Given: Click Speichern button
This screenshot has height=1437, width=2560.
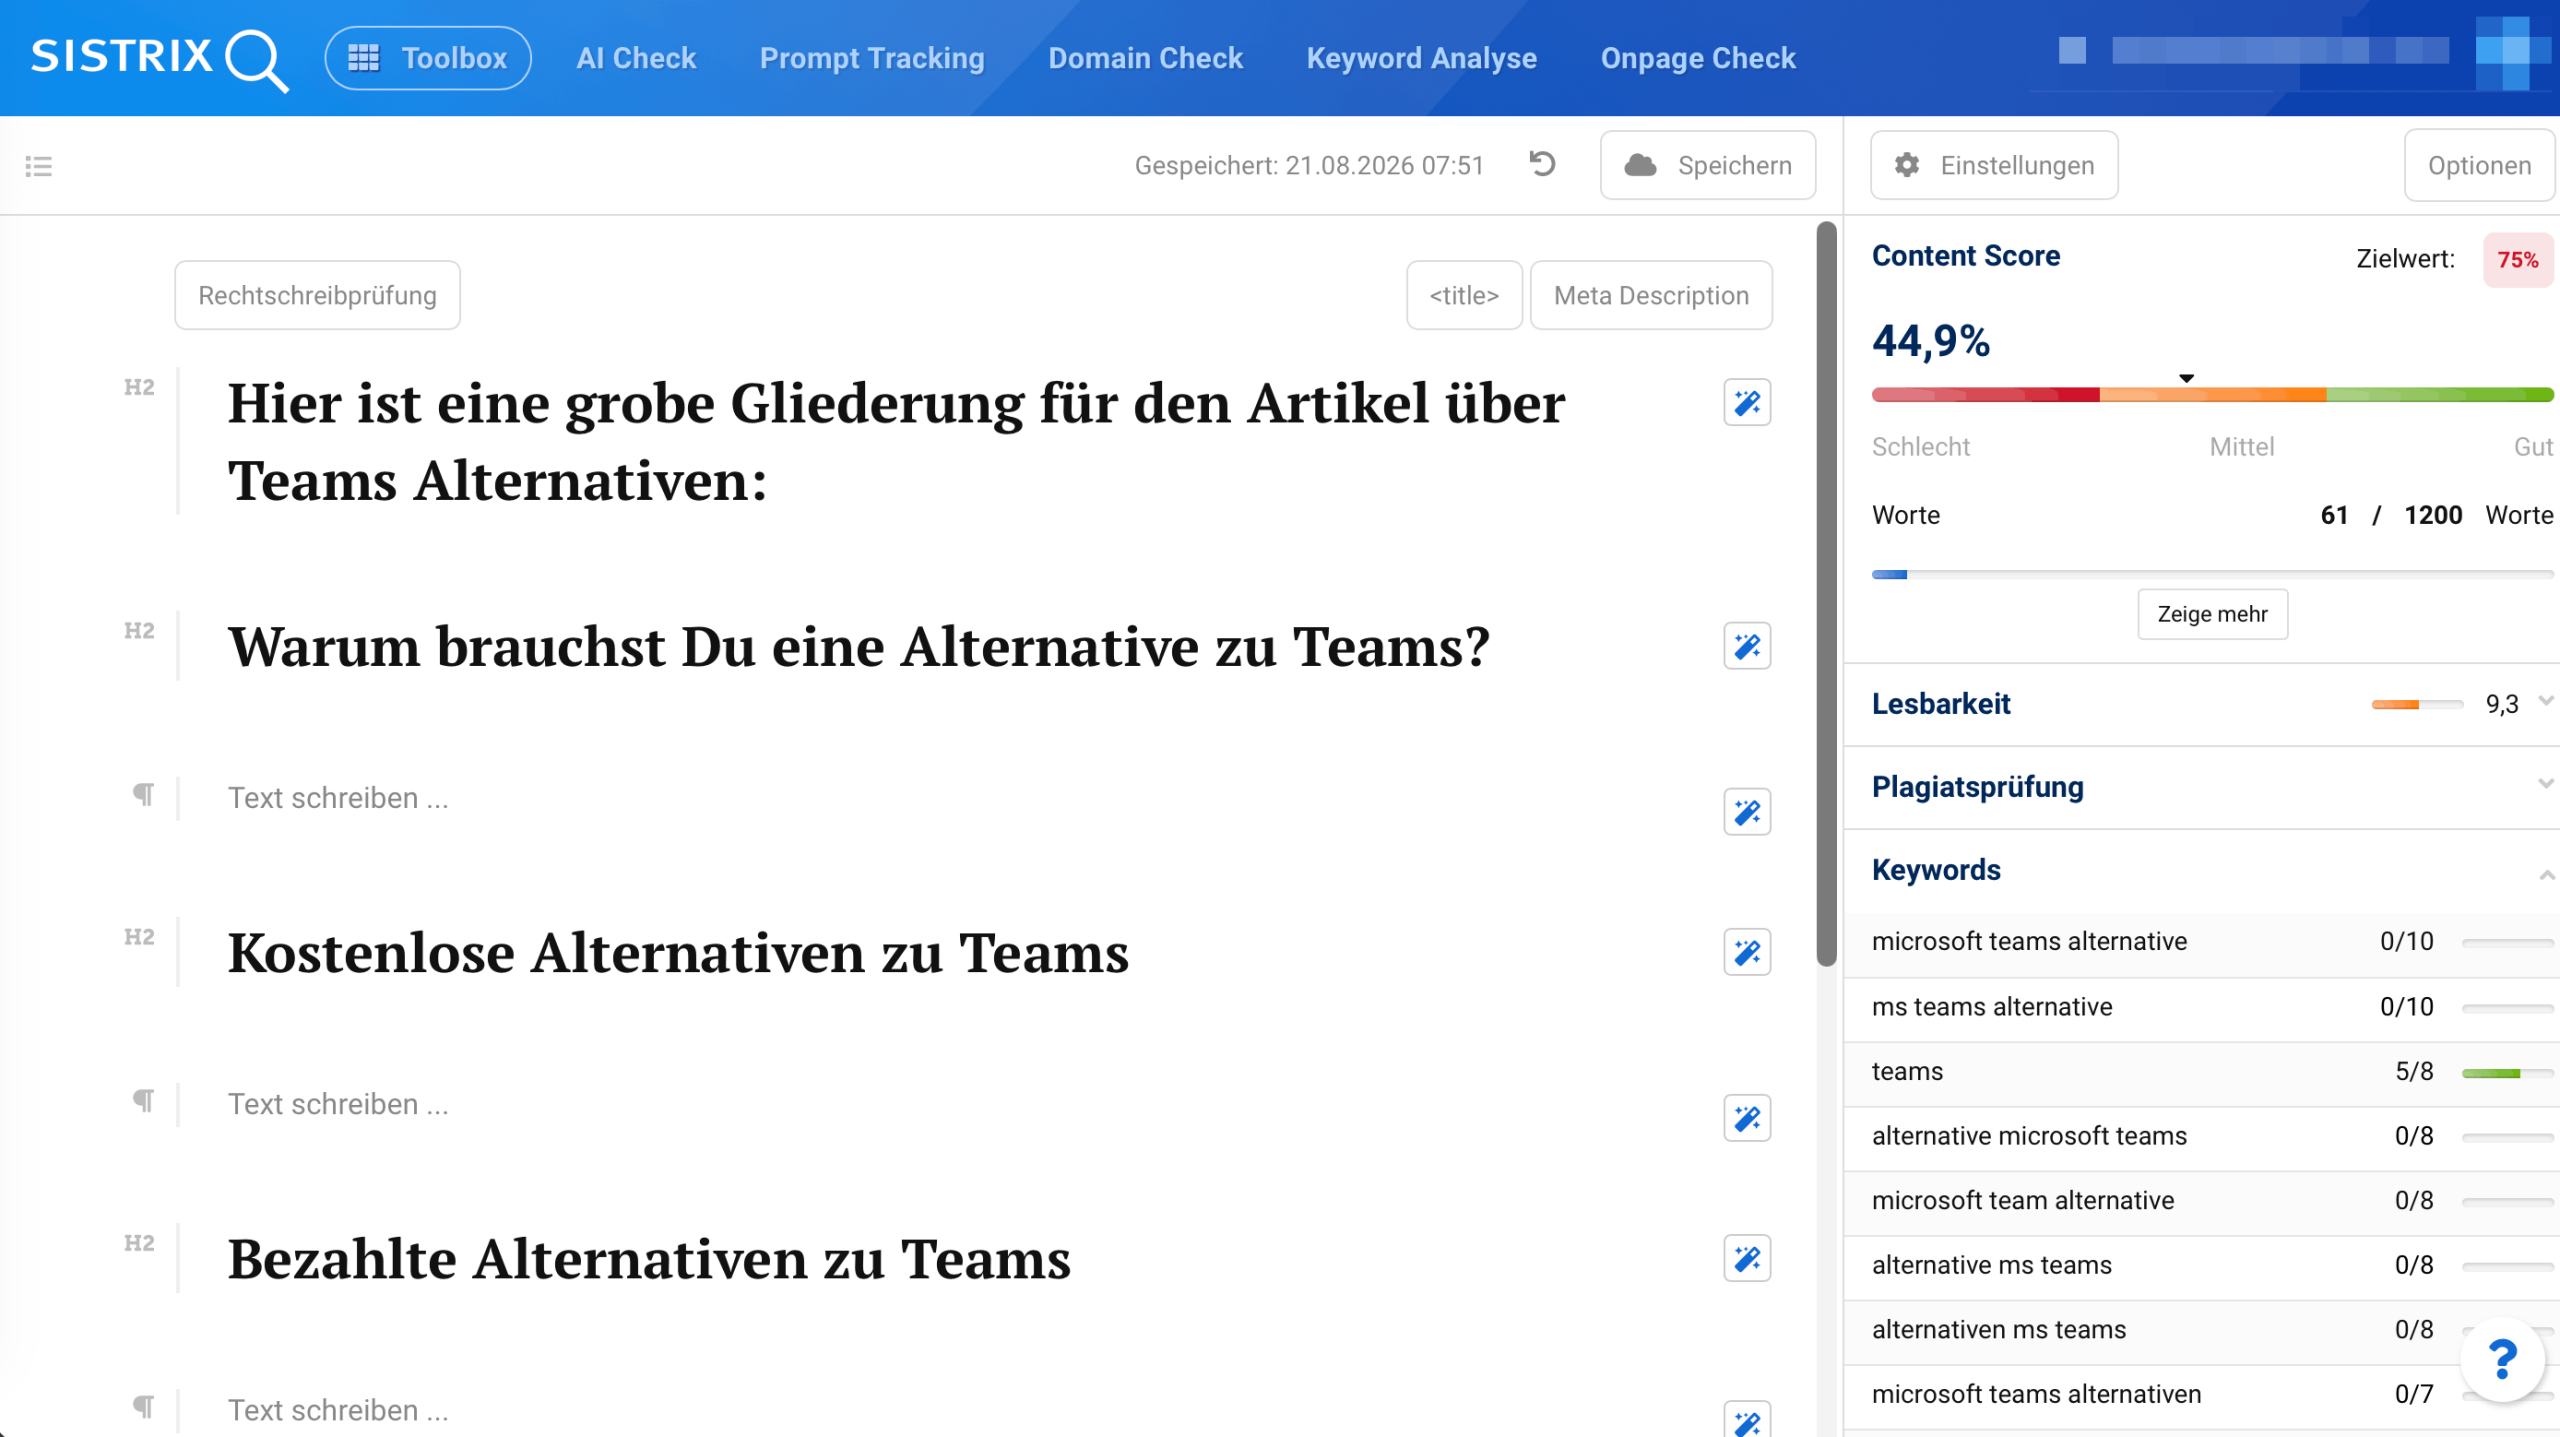Looking at the screenshot, I should click(1708, 165).
